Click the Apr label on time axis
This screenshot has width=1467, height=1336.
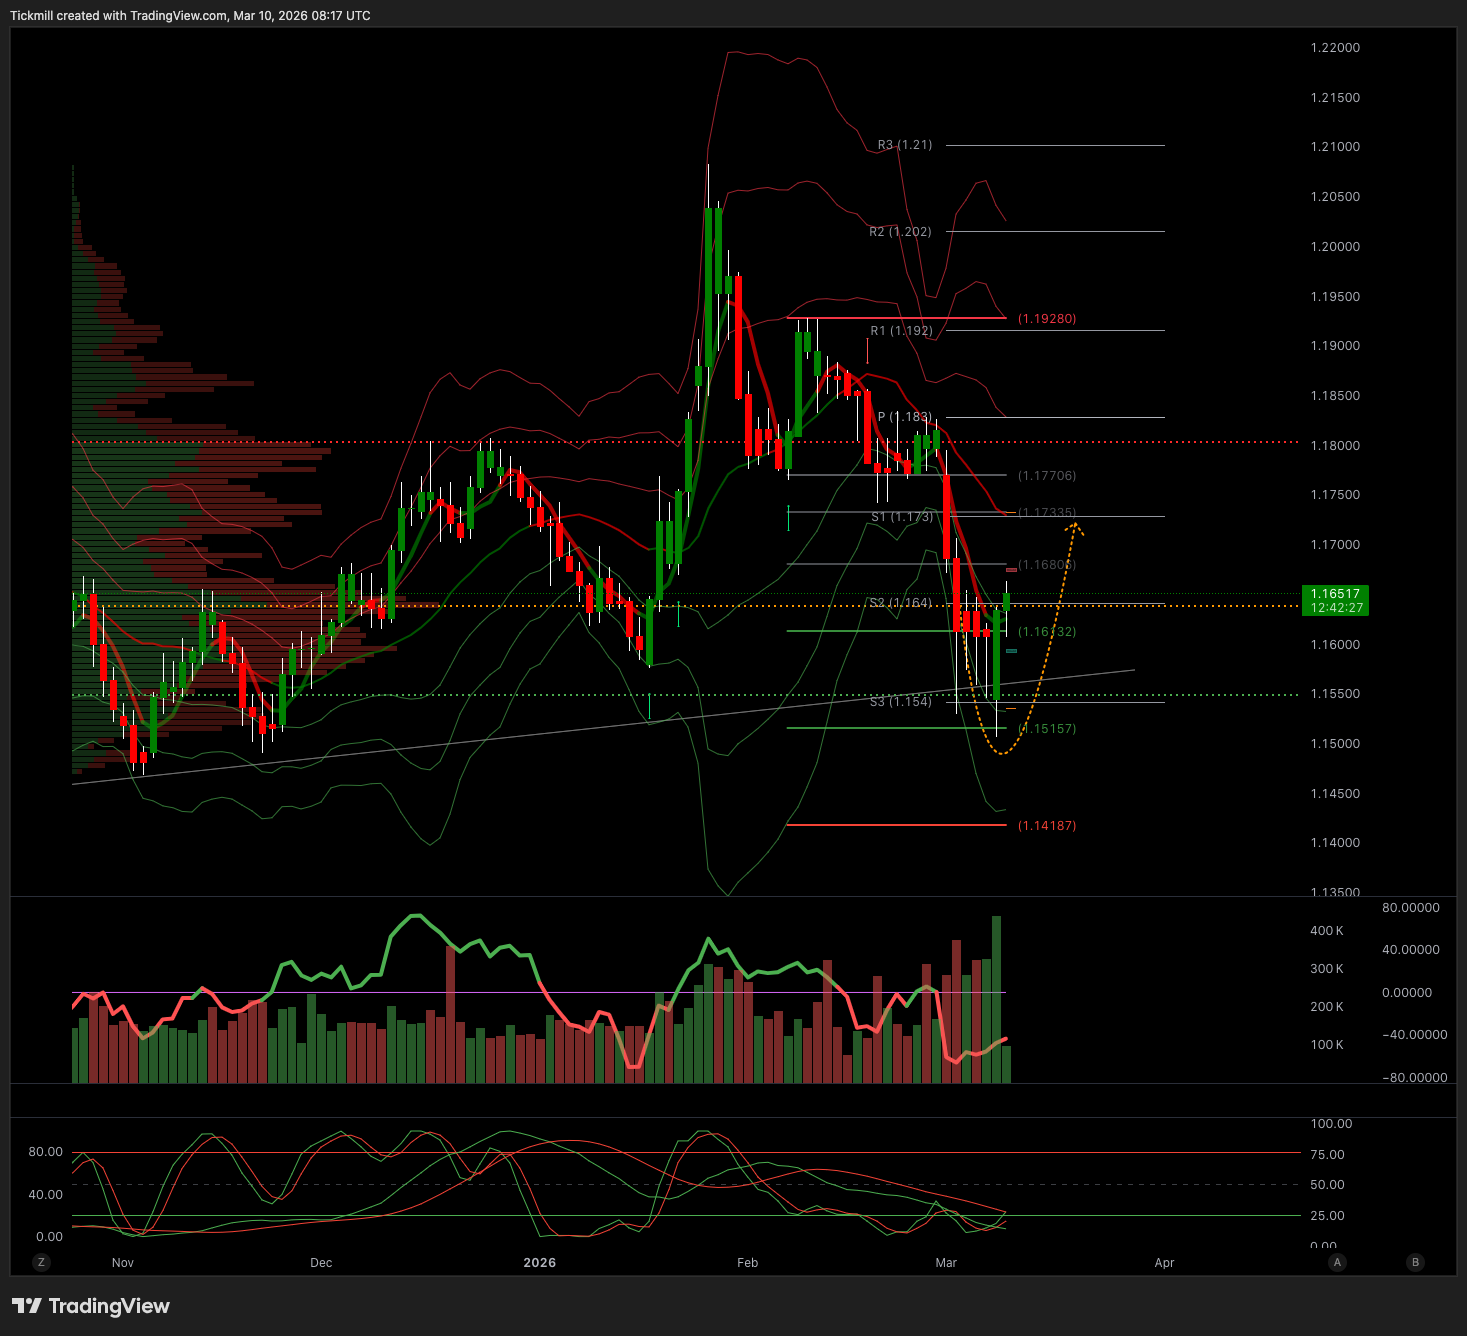point(1165,1263)
